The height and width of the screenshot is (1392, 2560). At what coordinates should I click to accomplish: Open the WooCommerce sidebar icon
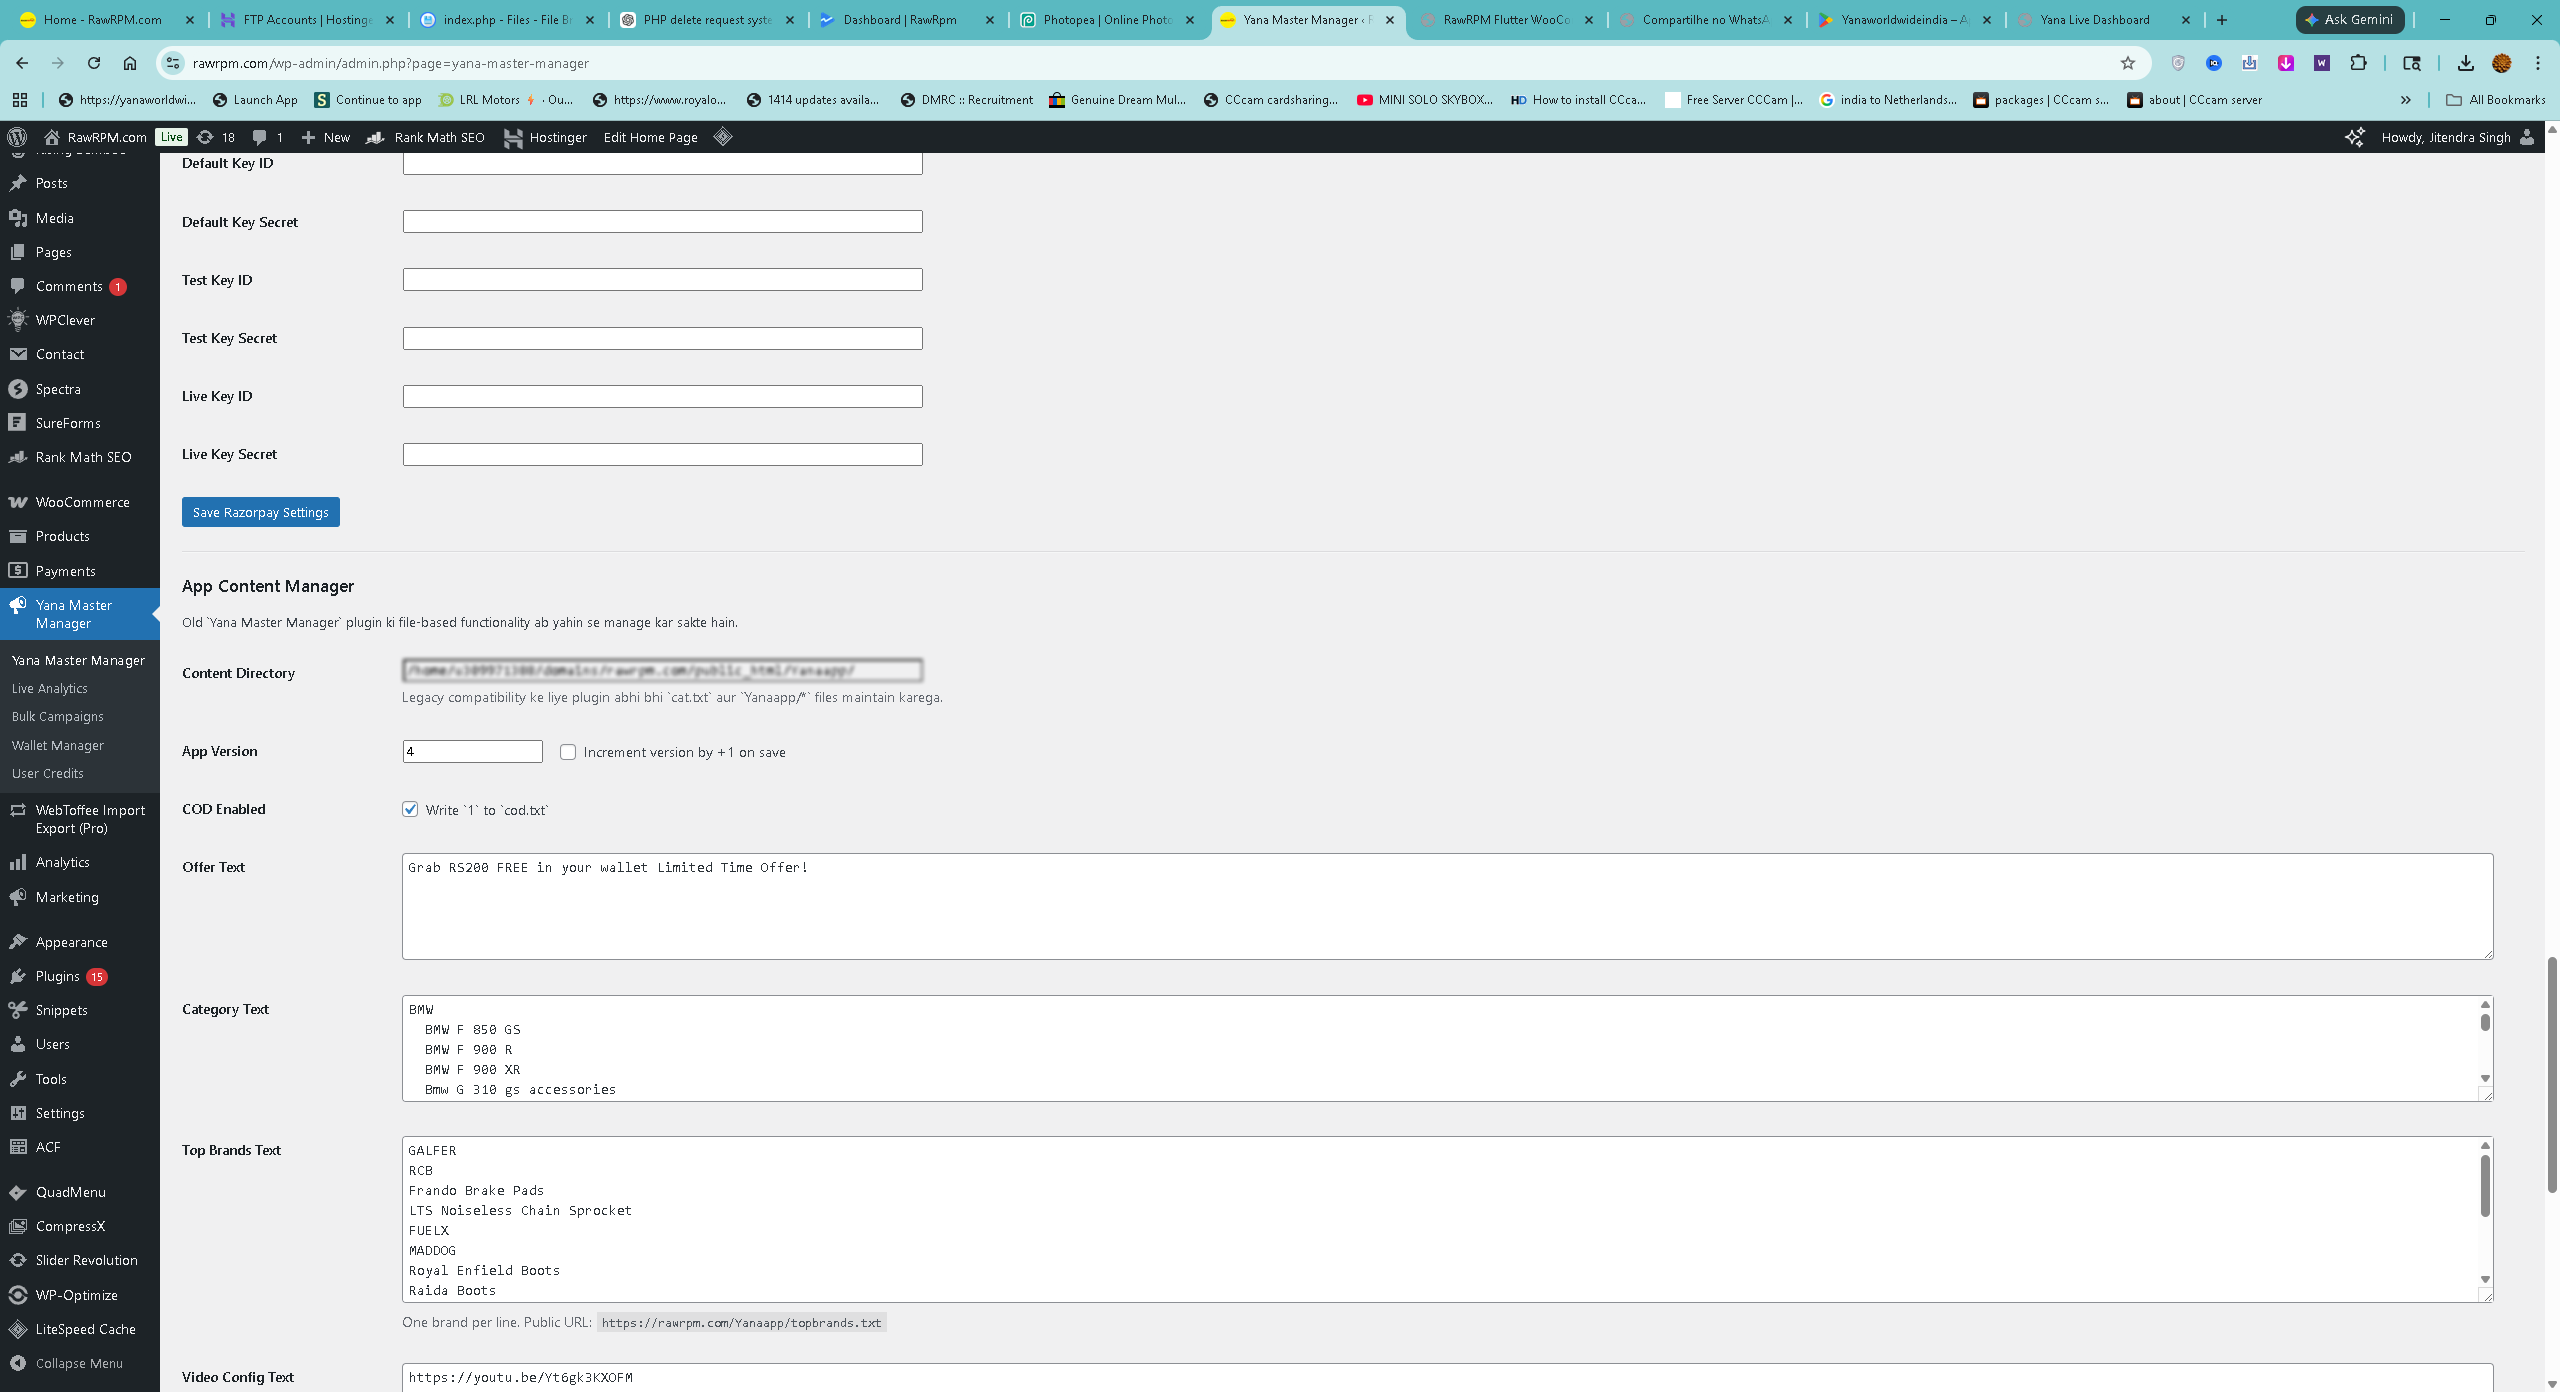tap(18, 502)
